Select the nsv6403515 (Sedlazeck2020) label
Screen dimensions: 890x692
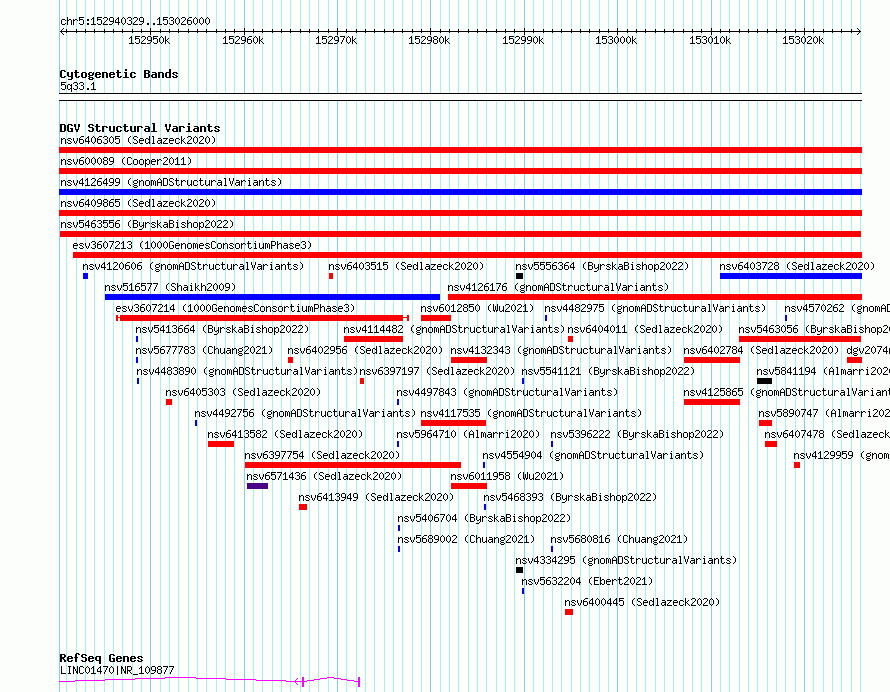tap(406, 266)
